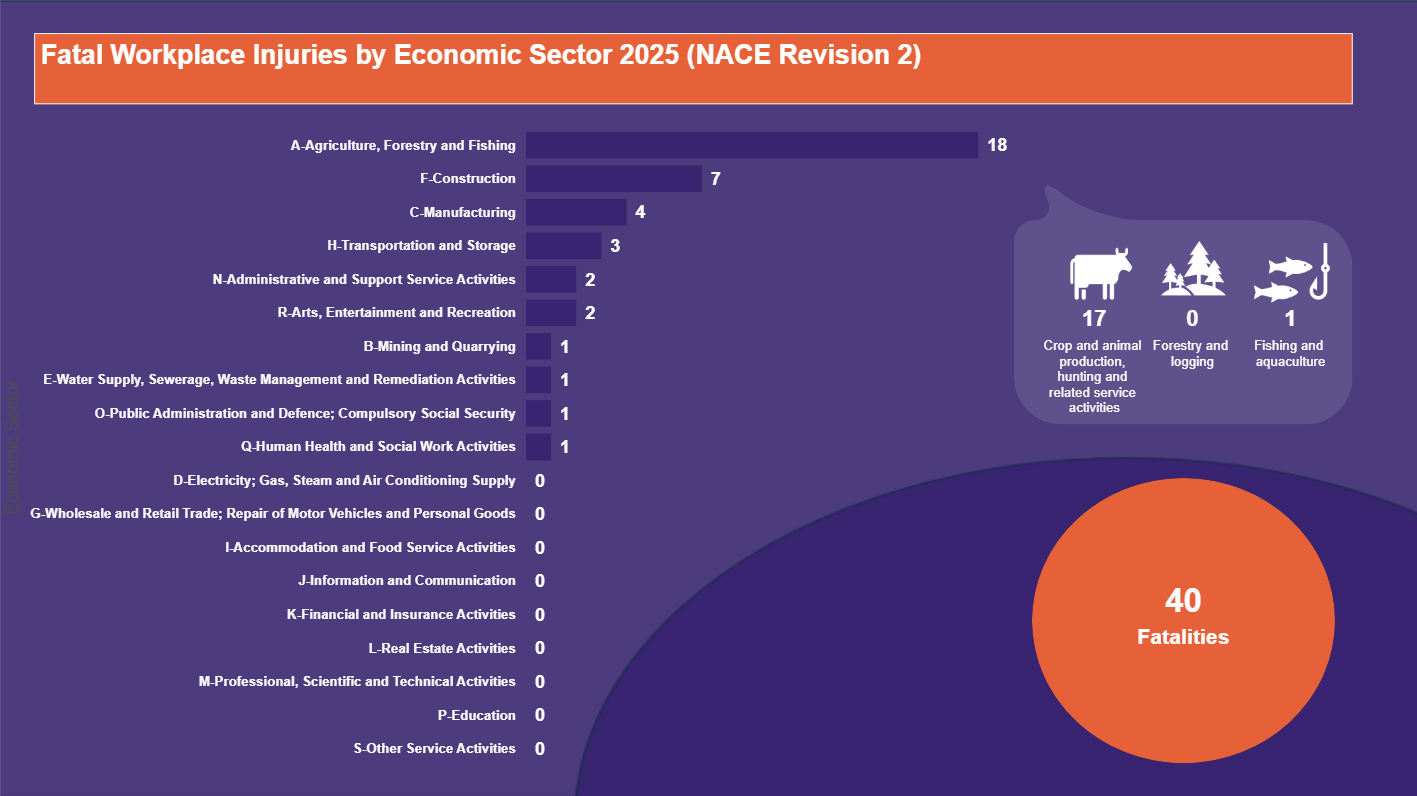Select the Arts, Entertainment and Recreation bar
This screenshot has height=796, width=1417.
(x=550, y=312)
